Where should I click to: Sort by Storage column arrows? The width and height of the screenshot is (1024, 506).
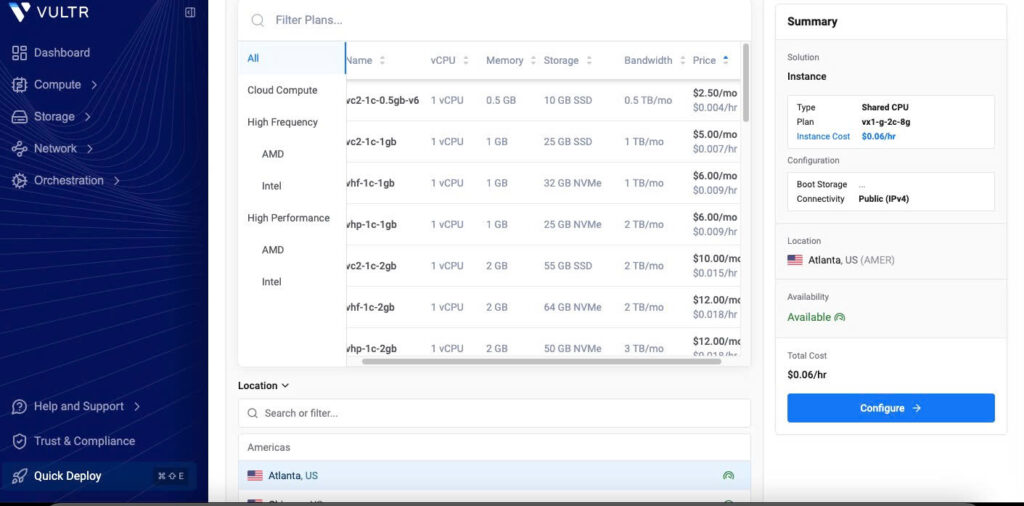(589, 61)
